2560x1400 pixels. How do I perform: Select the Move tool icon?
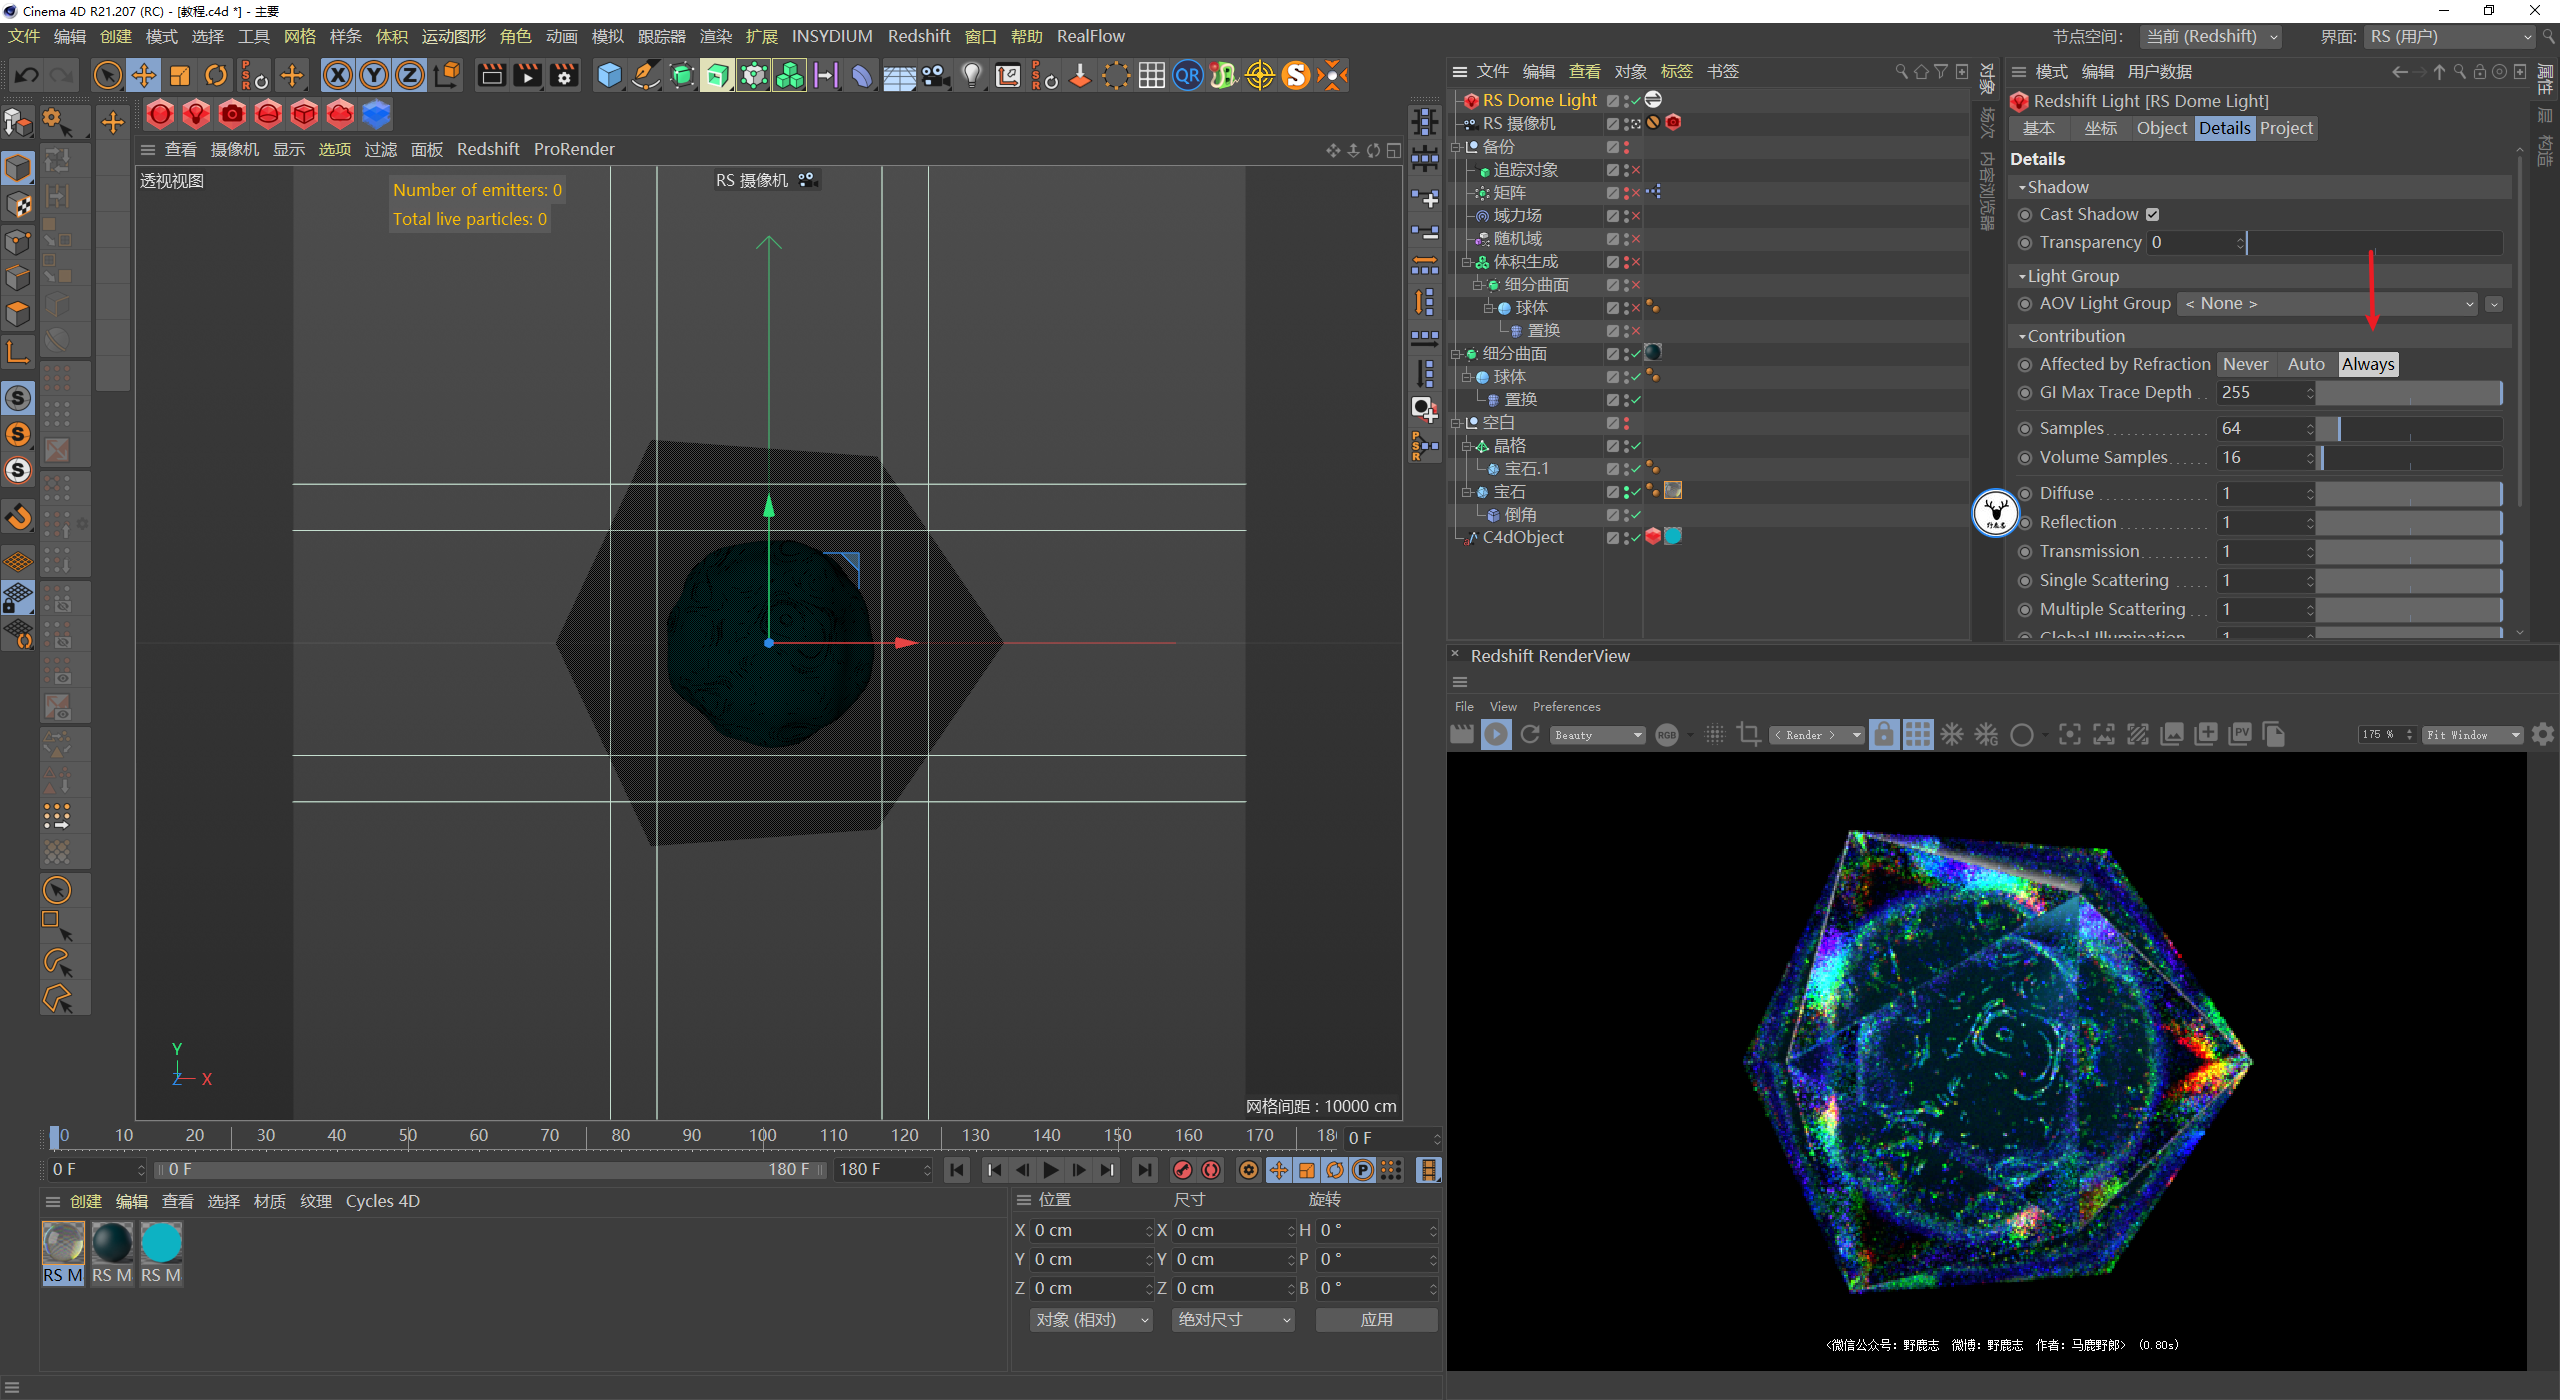coord(144,75)
